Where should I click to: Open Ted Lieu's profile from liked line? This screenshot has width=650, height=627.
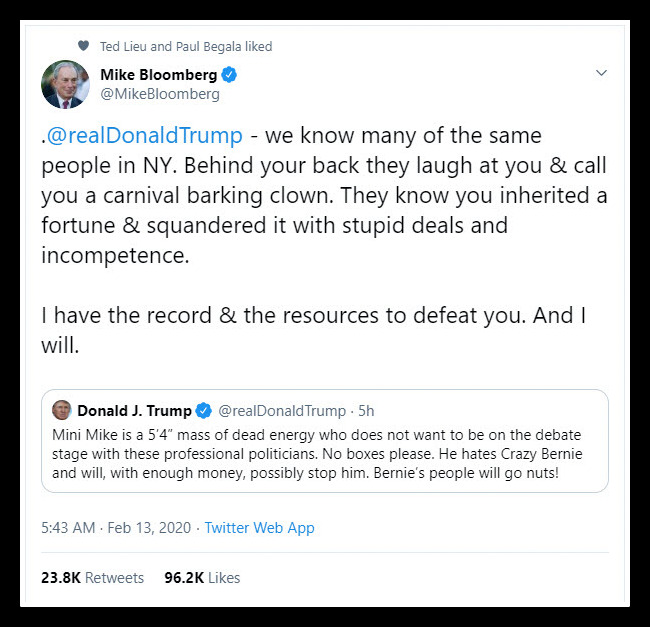click(122, 46)
